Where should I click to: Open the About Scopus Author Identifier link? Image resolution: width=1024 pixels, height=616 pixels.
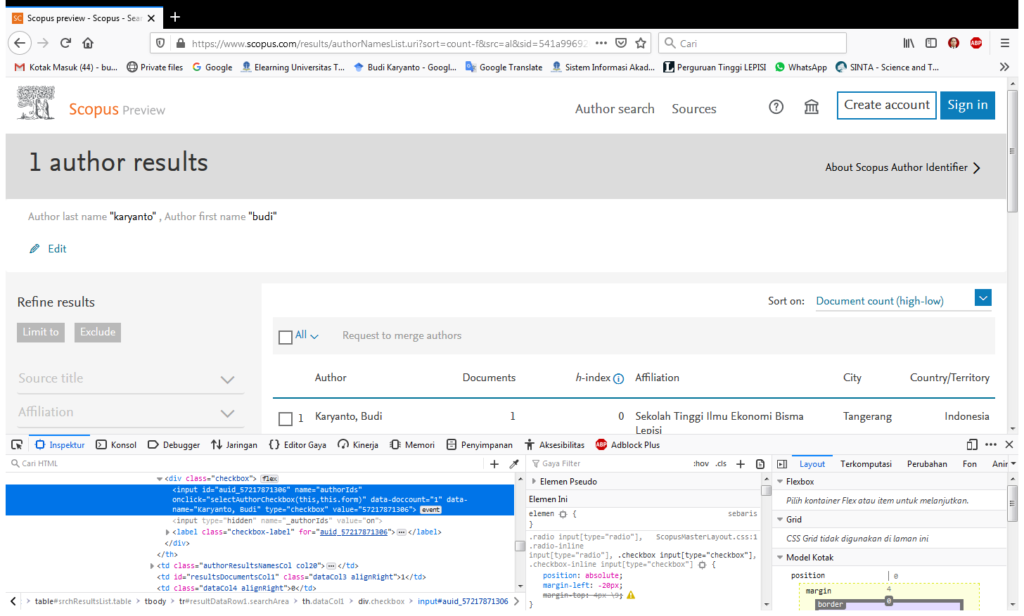[x=902, y=168]
